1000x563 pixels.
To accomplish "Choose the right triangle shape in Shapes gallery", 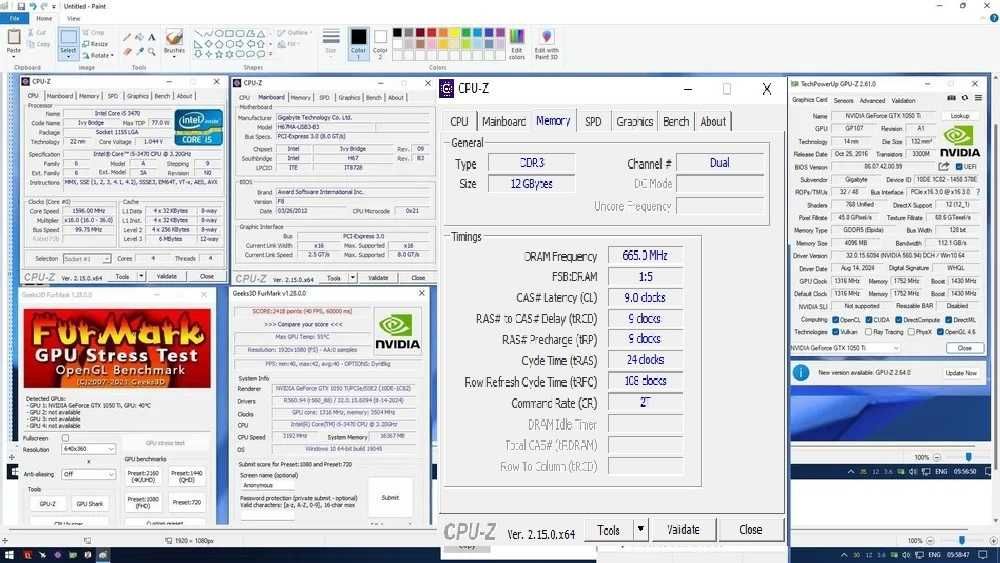I will [x=199, y=44].
